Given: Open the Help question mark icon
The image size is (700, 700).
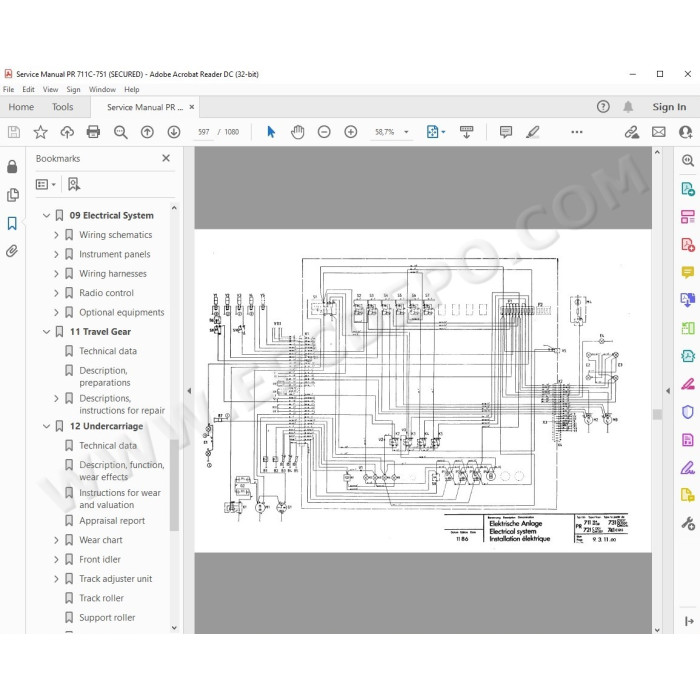Looking at the screenshot, I should tap(603, 107).
